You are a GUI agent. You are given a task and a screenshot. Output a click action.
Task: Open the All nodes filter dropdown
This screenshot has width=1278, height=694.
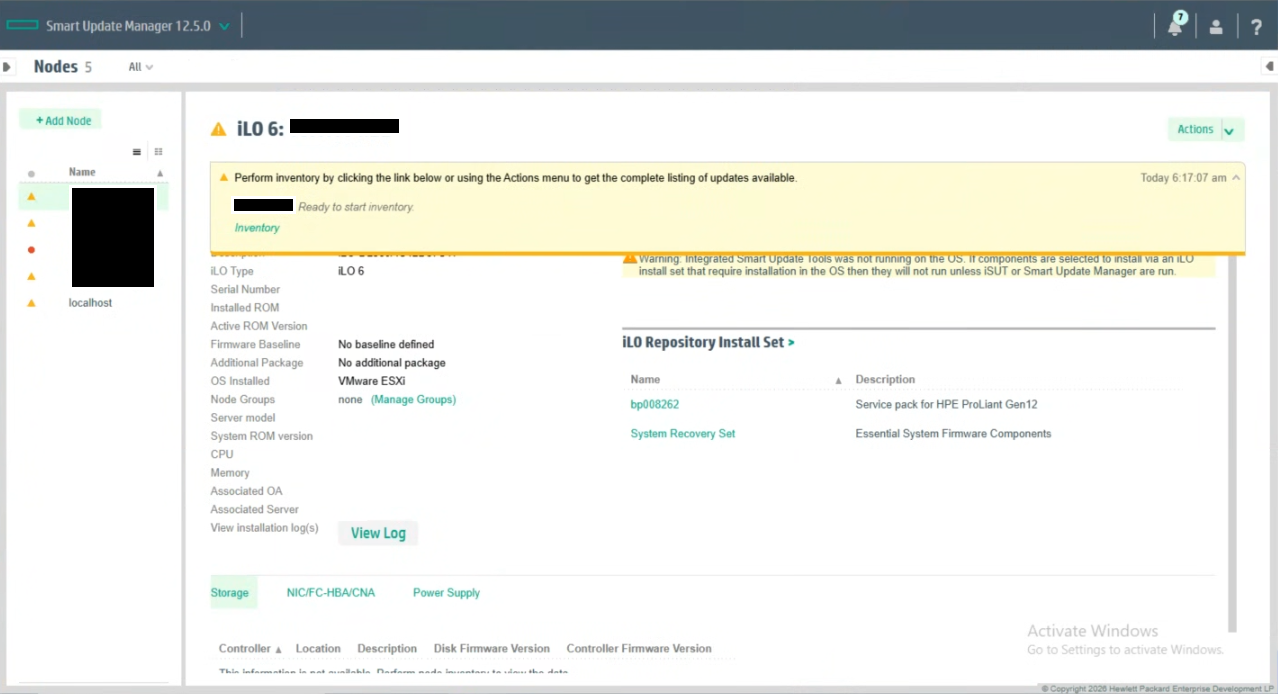141,67
